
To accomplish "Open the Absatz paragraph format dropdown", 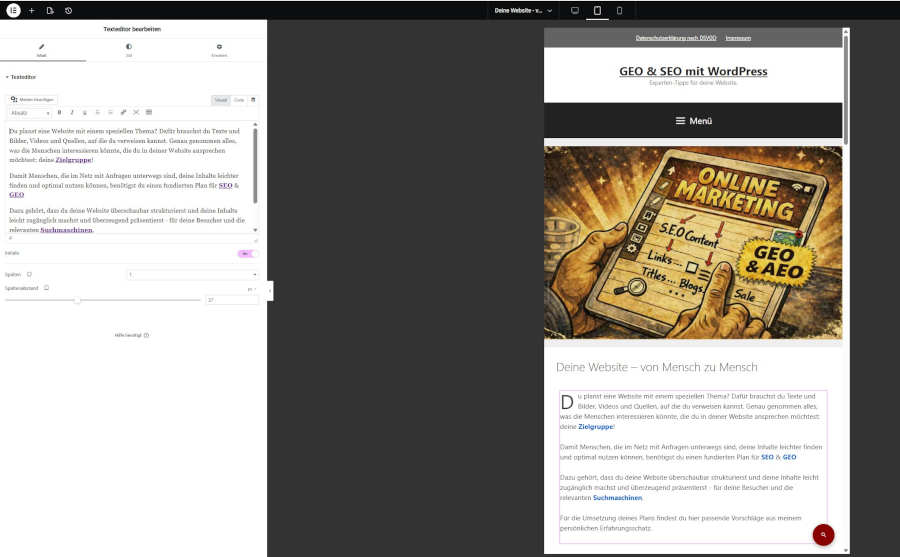I will click(x=30, y=113).
